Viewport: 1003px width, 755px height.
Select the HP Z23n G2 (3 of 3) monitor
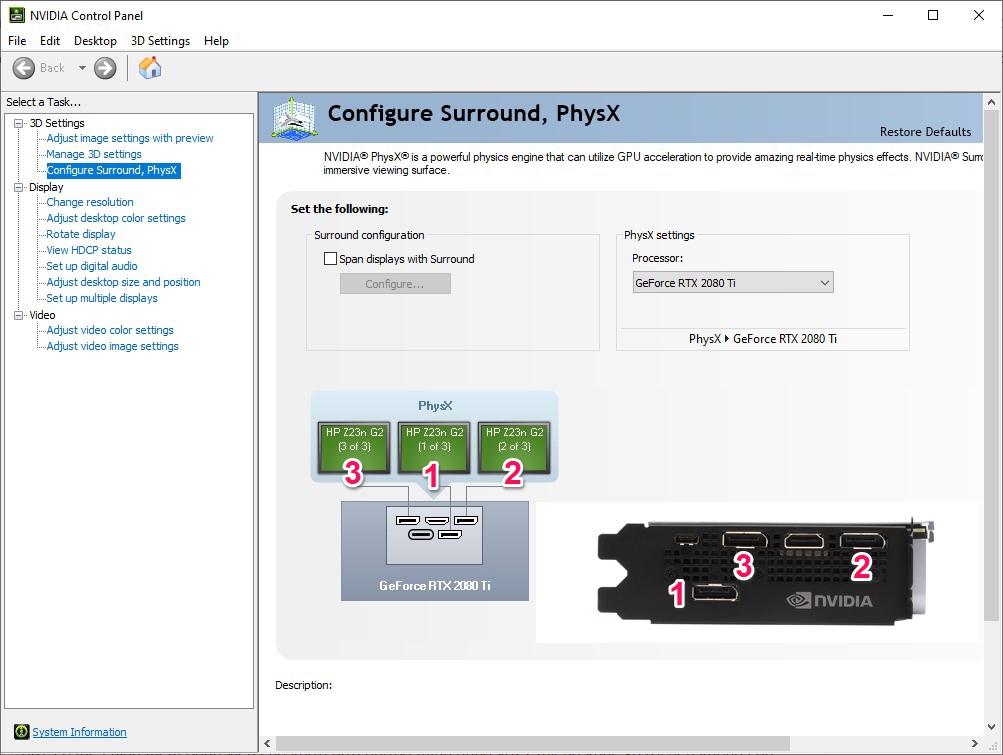click(354, 447)
